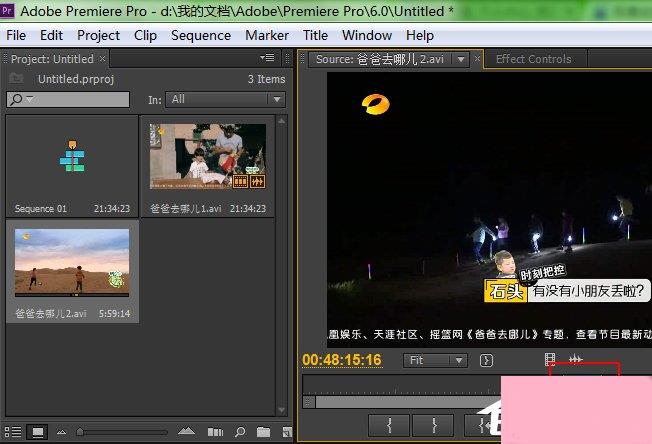Click the Untitled.prproj project name
This screenshot has width=652, height=444.
[x=76, y=79]
